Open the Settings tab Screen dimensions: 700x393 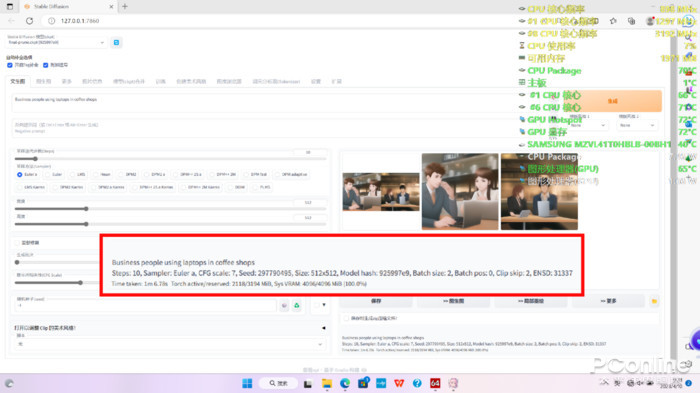click(316, 81)
